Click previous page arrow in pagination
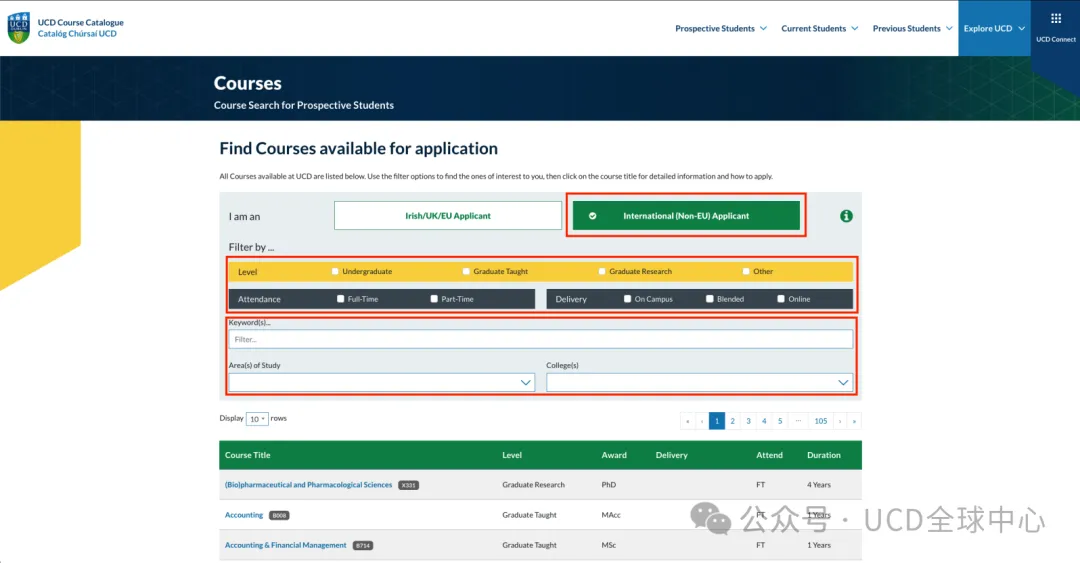This screenshot has width=1080, height=563. (702, 421)
